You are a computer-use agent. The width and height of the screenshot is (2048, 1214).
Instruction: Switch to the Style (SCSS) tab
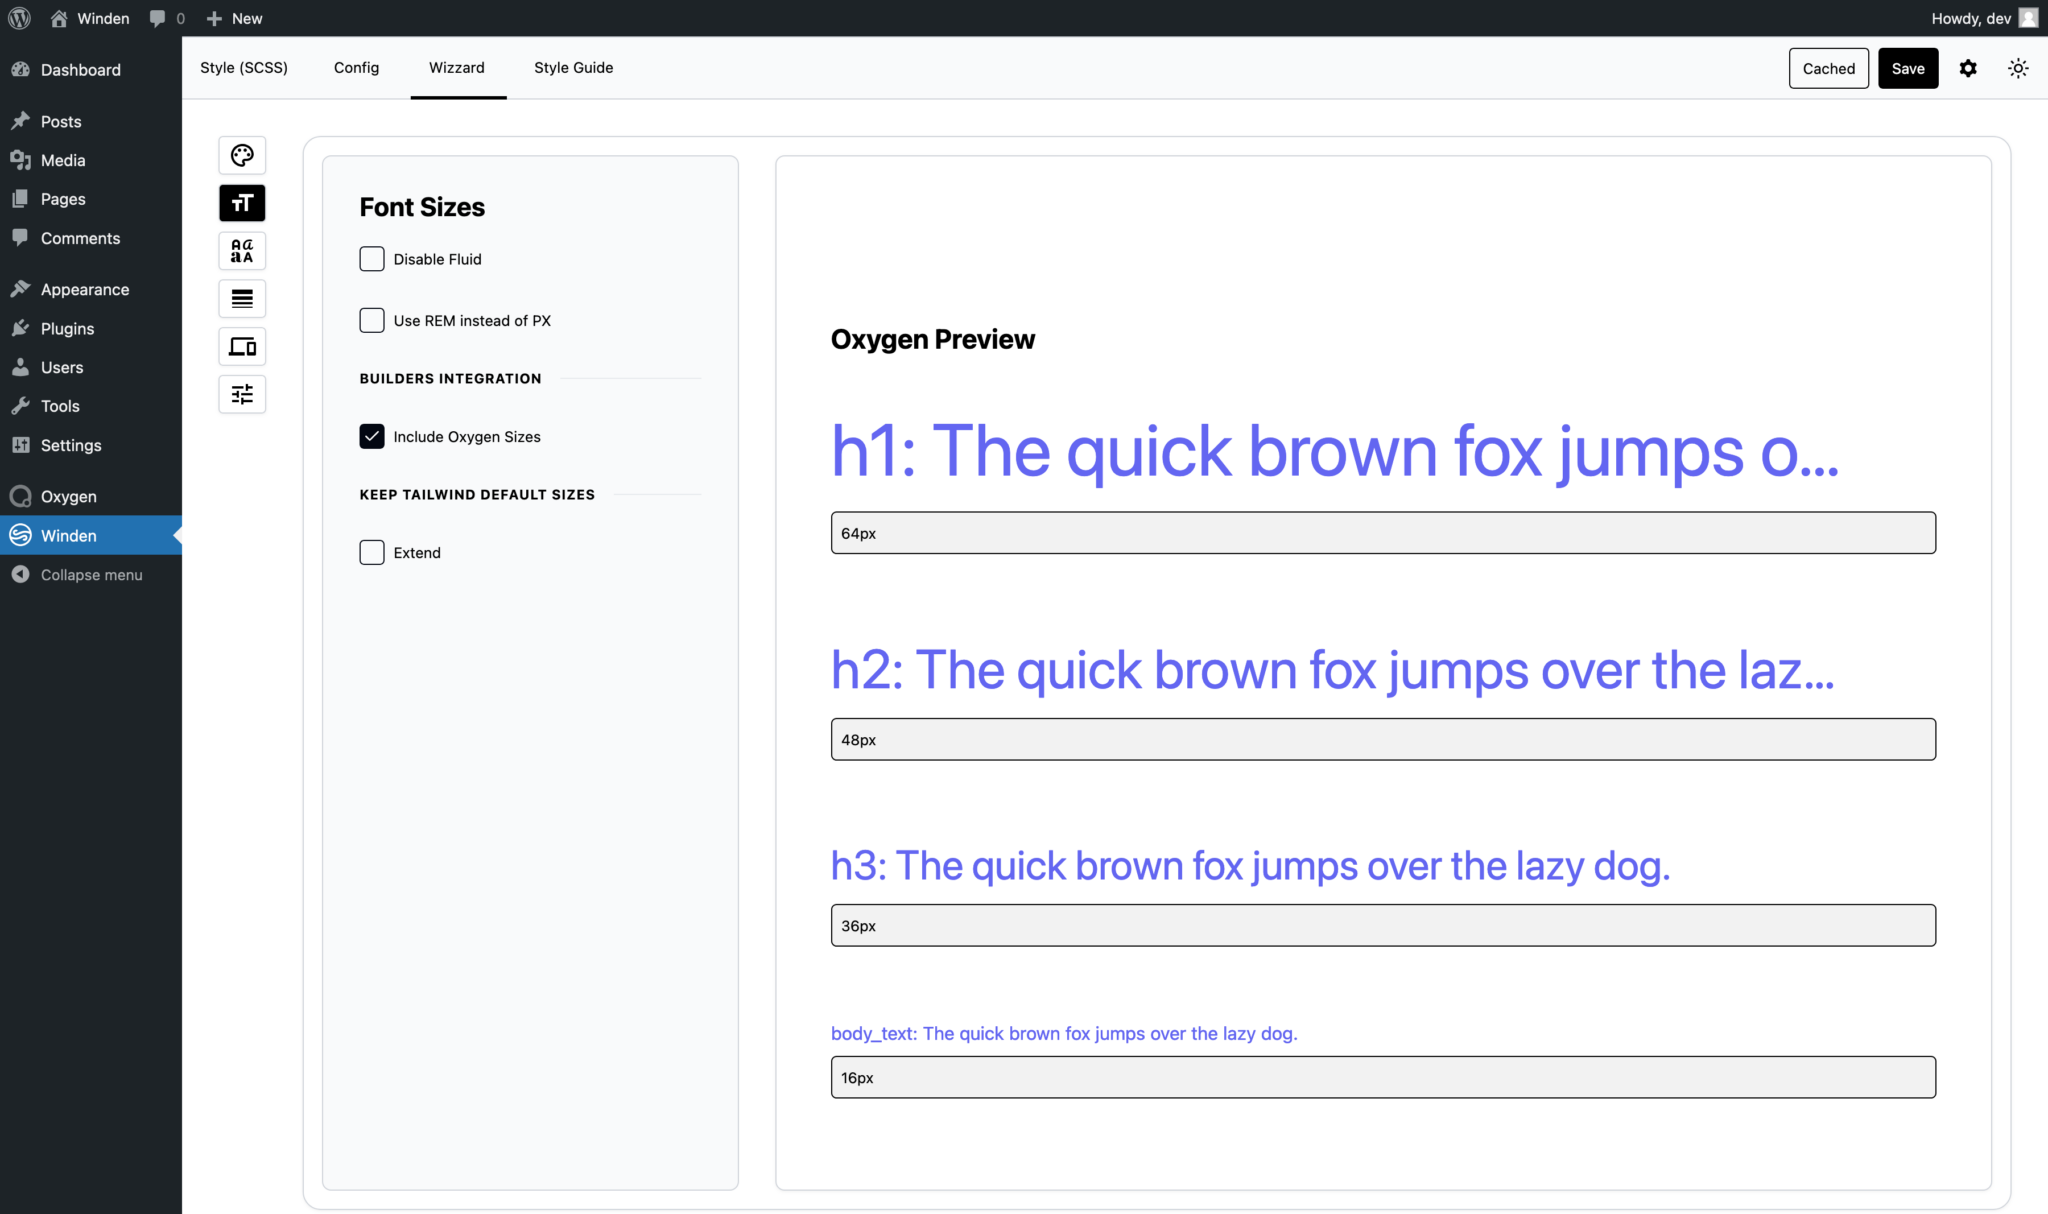pos(244,67)
